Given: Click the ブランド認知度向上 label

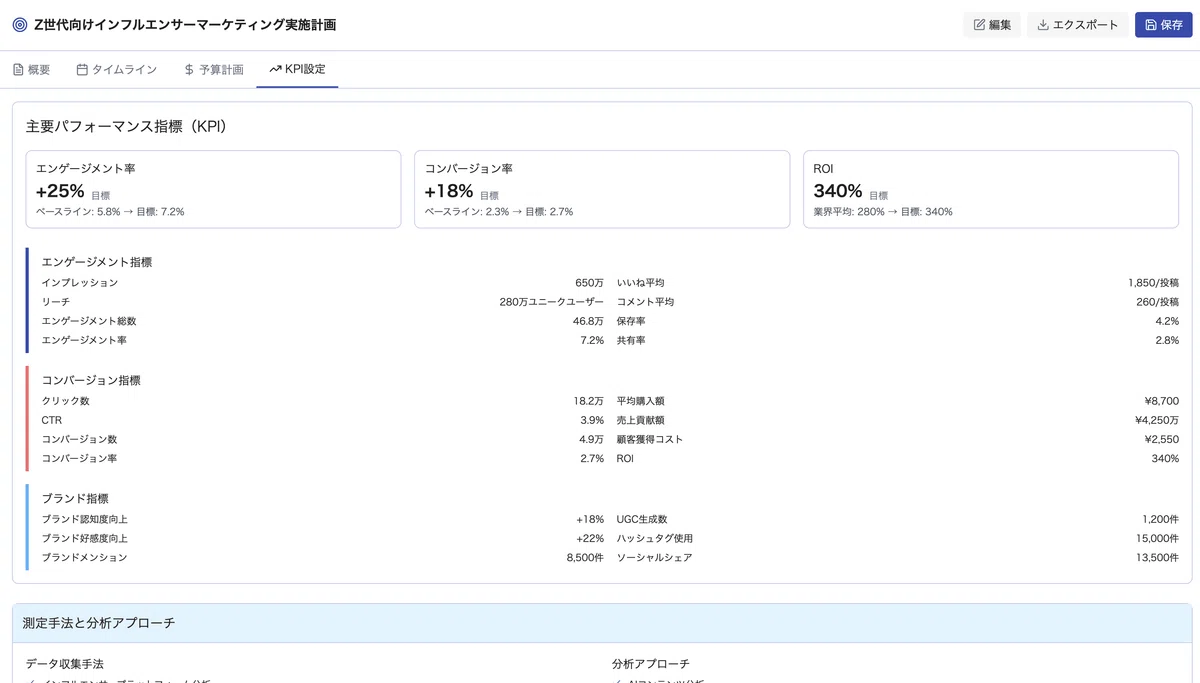Looking at the screenshot, I should (x=85, y=519).
